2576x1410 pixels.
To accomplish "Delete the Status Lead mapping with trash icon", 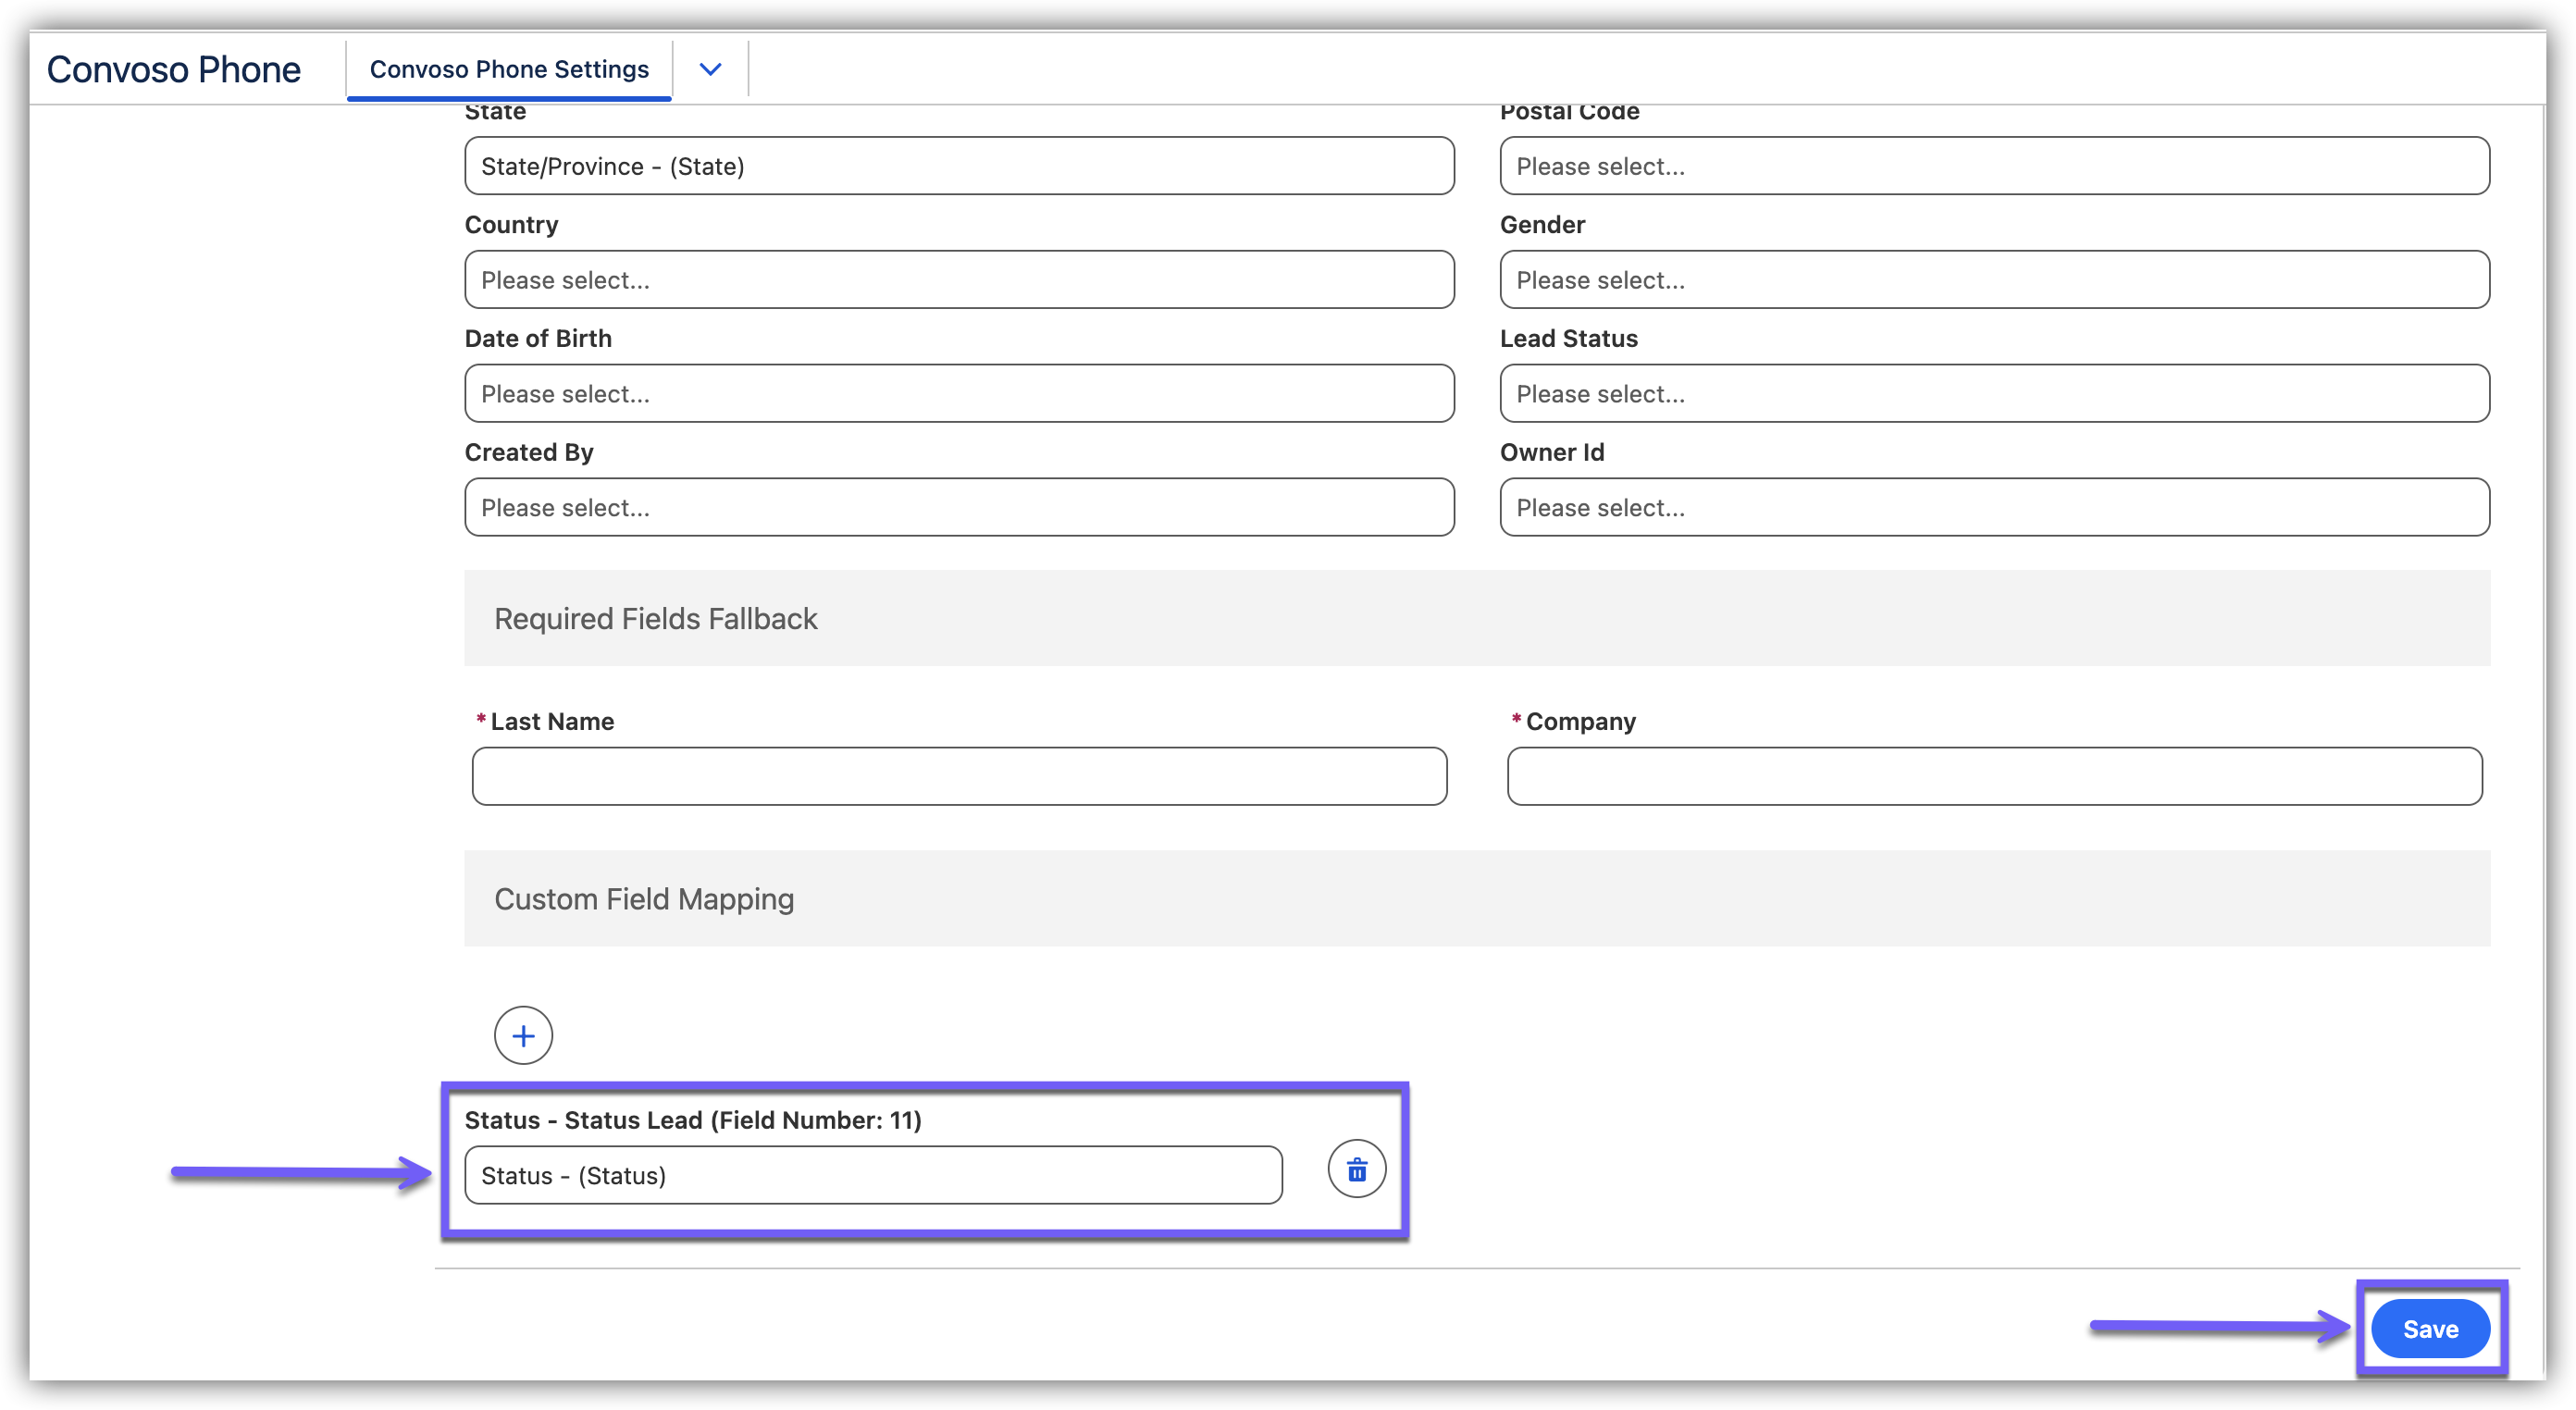I will point(1356,1169).
